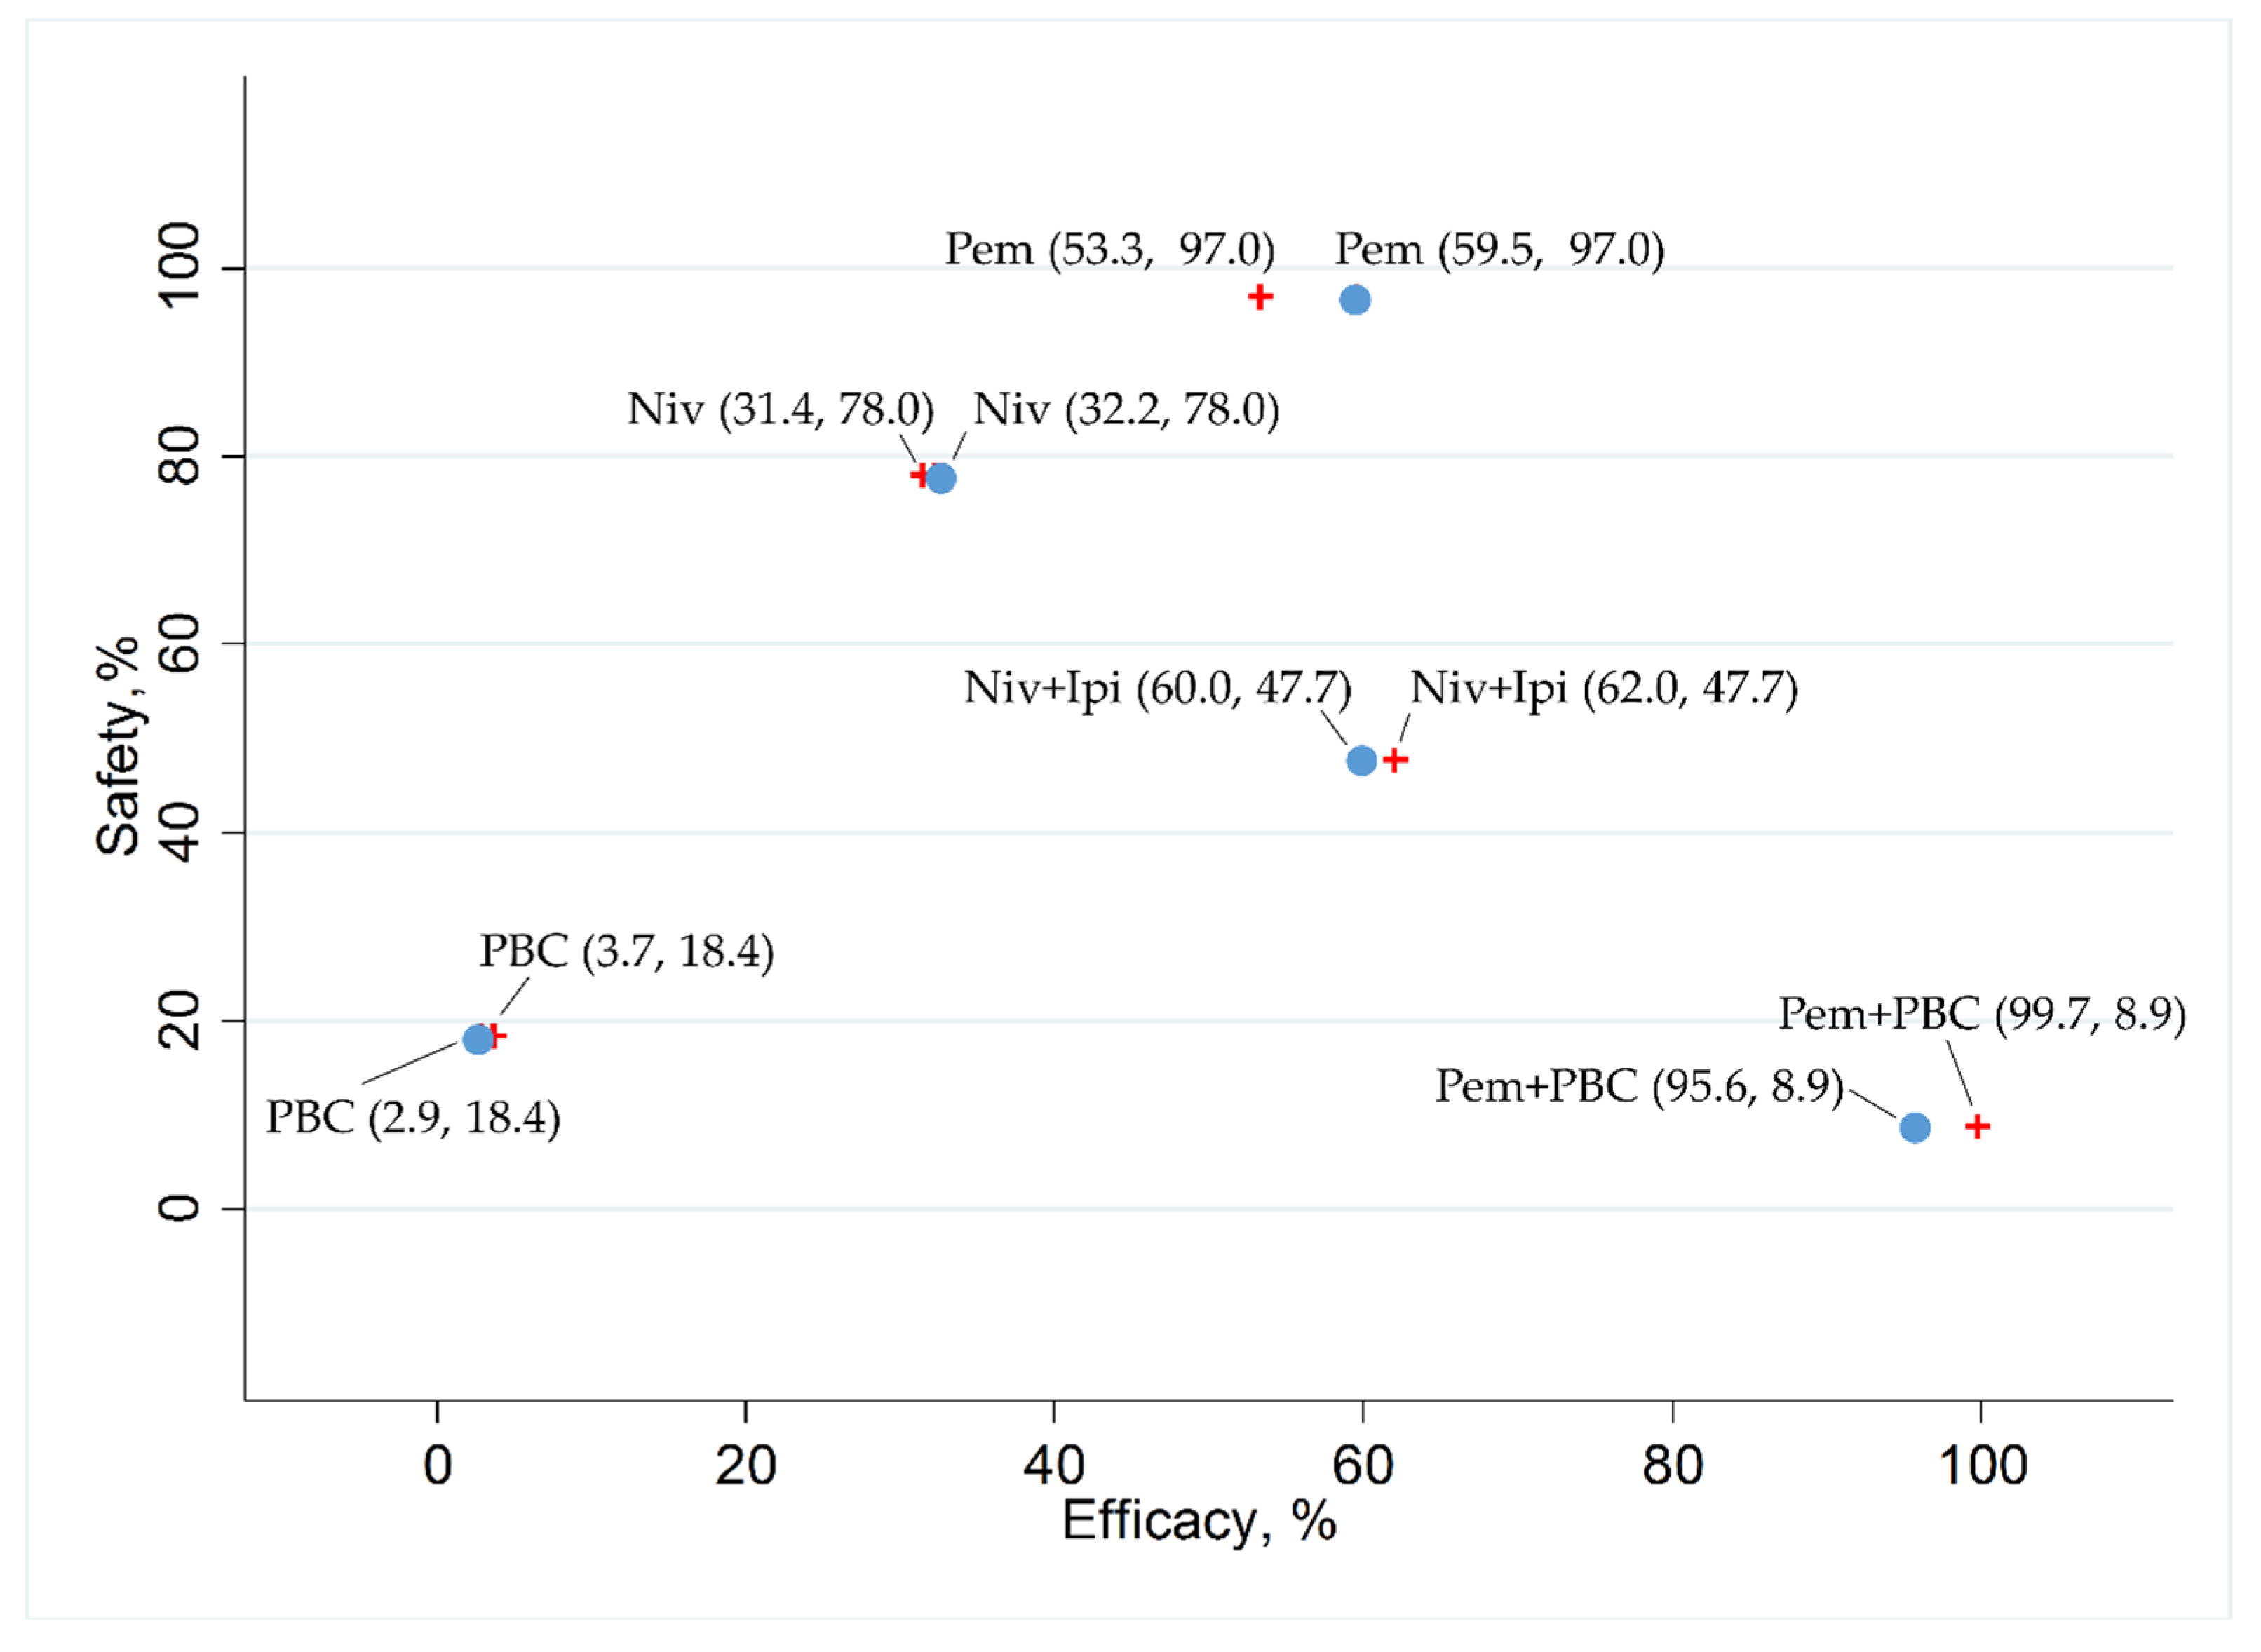
Task: Click the 100 tick label on the x-axis
Action: click(1982, 1466)
